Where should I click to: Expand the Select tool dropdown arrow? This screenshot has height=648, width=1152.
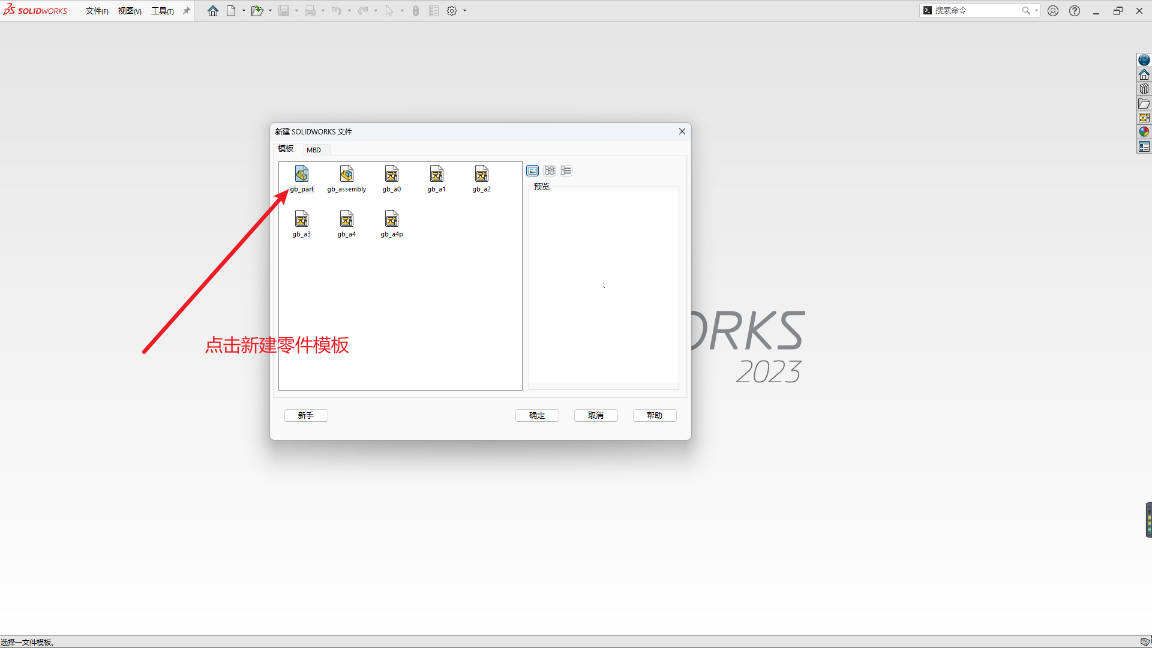(401, 11)
